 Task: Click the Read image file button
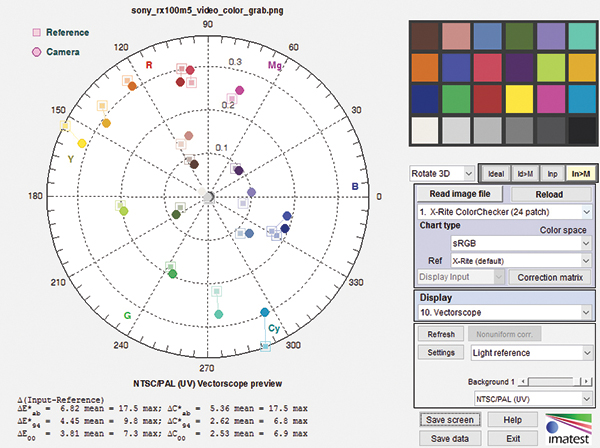click(460, 194)
